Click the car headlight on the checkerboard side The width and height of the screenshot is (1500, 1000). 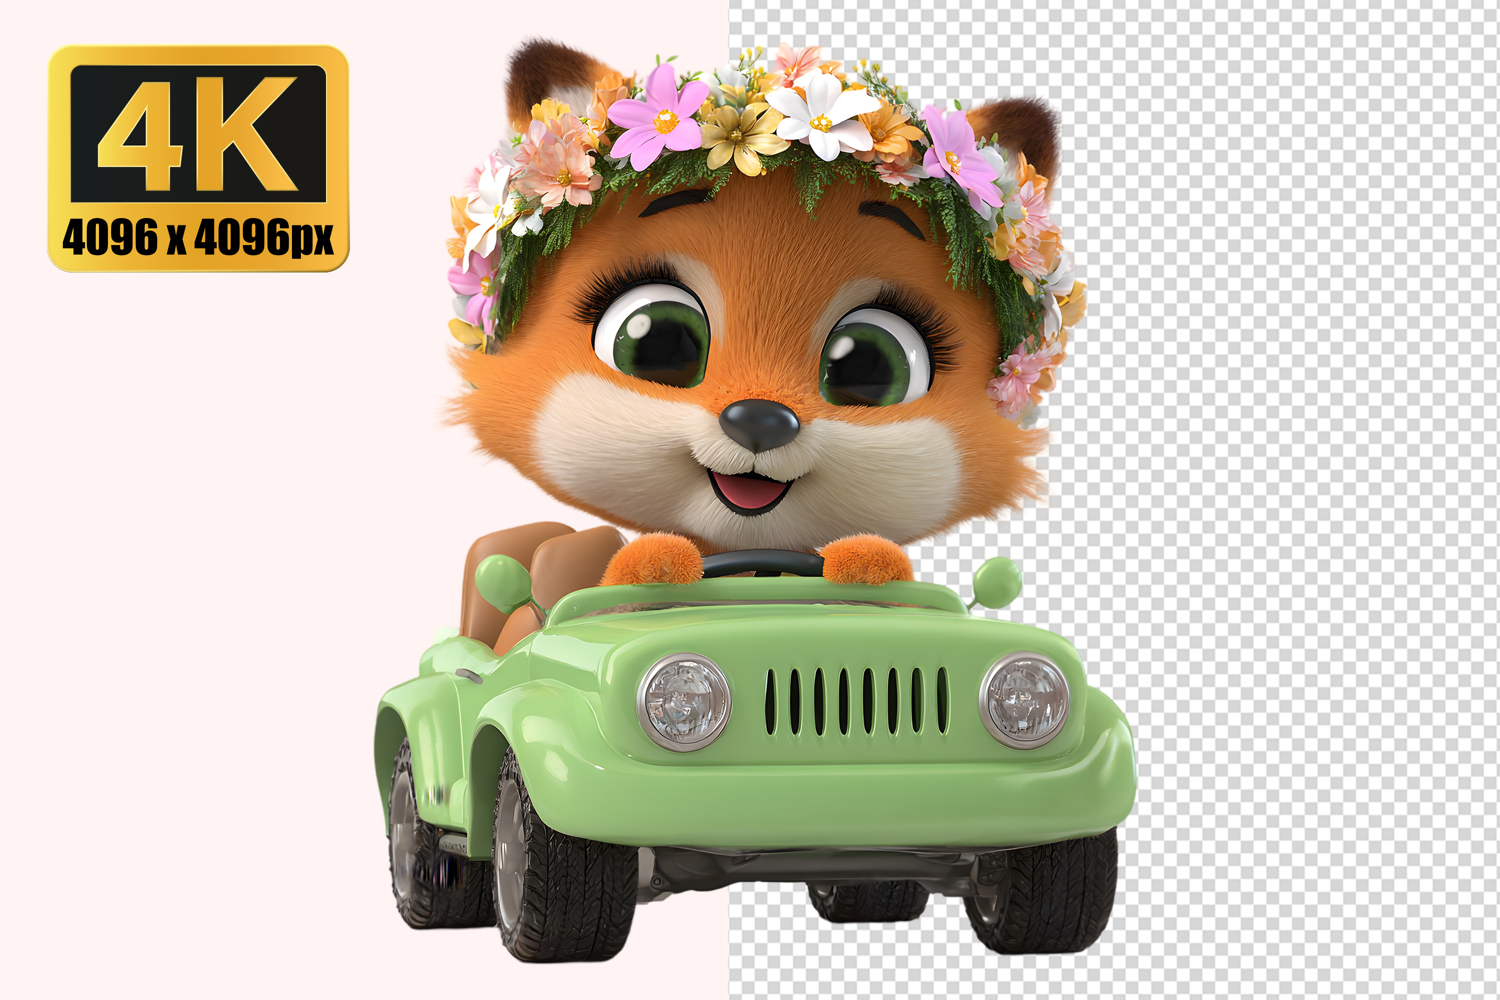coord(1024,699)
